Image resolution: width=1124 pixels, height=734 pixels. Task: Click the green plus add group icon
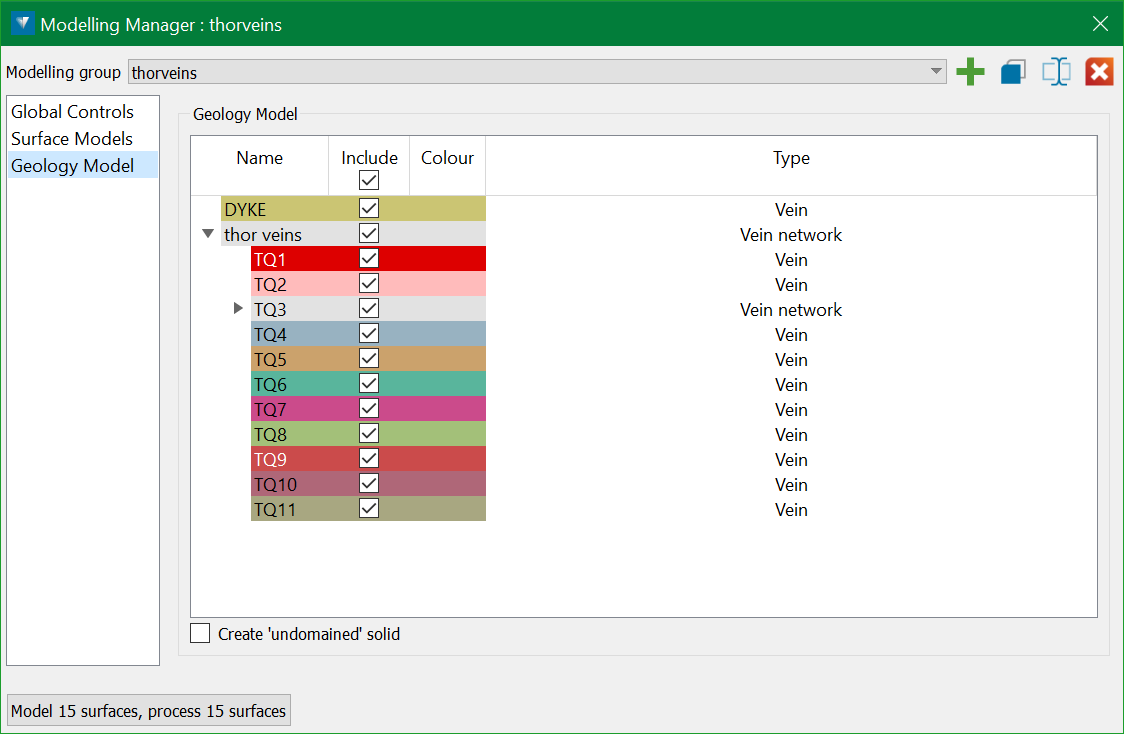[970, 72]
